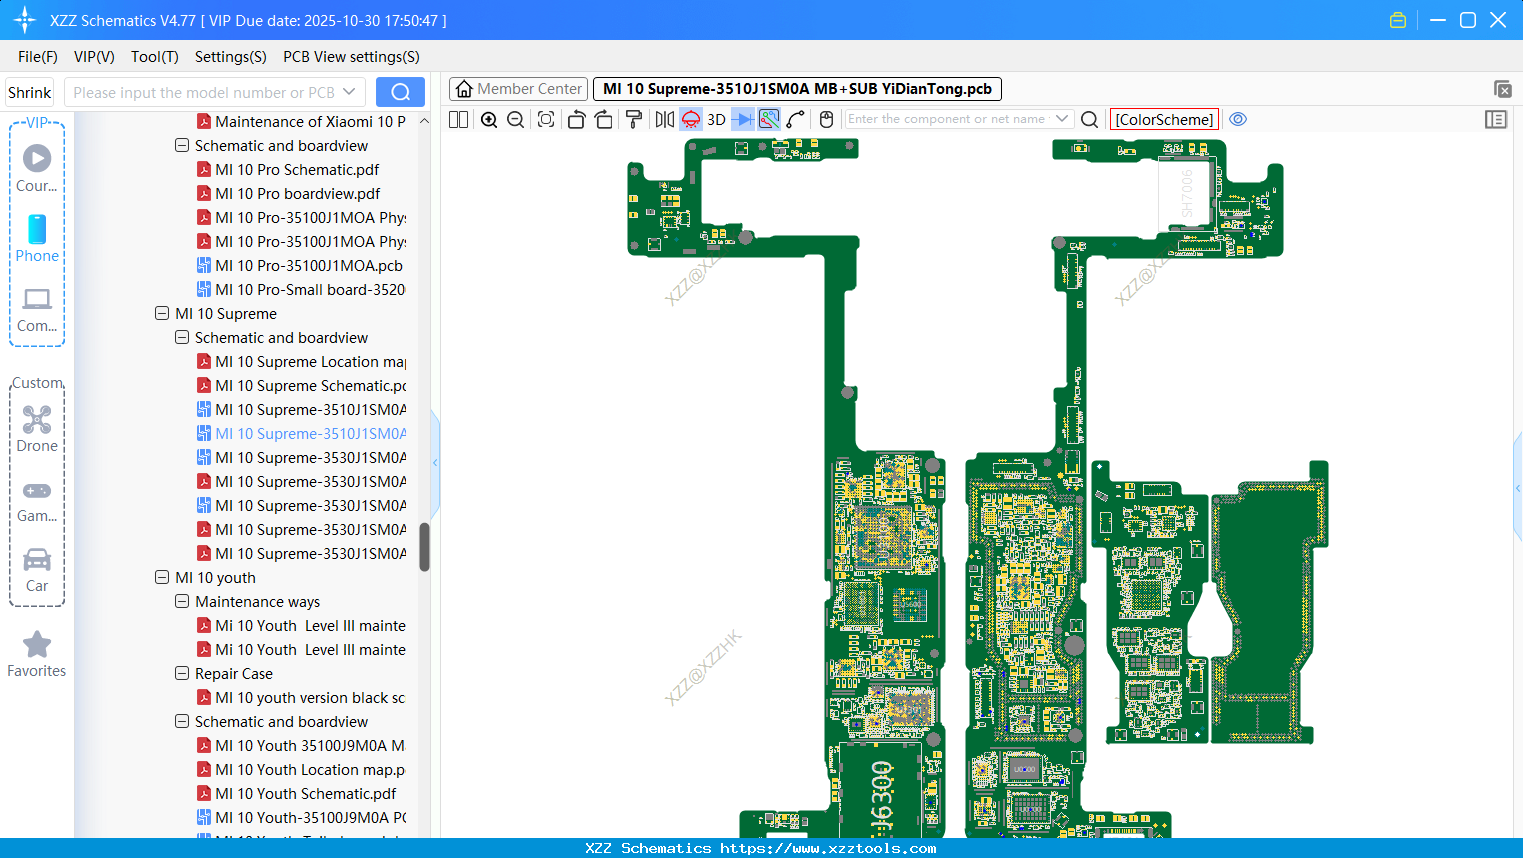Open the mouse operation settings icon
This screenshot has height=858, width=1523.
[x=826, y=119]
